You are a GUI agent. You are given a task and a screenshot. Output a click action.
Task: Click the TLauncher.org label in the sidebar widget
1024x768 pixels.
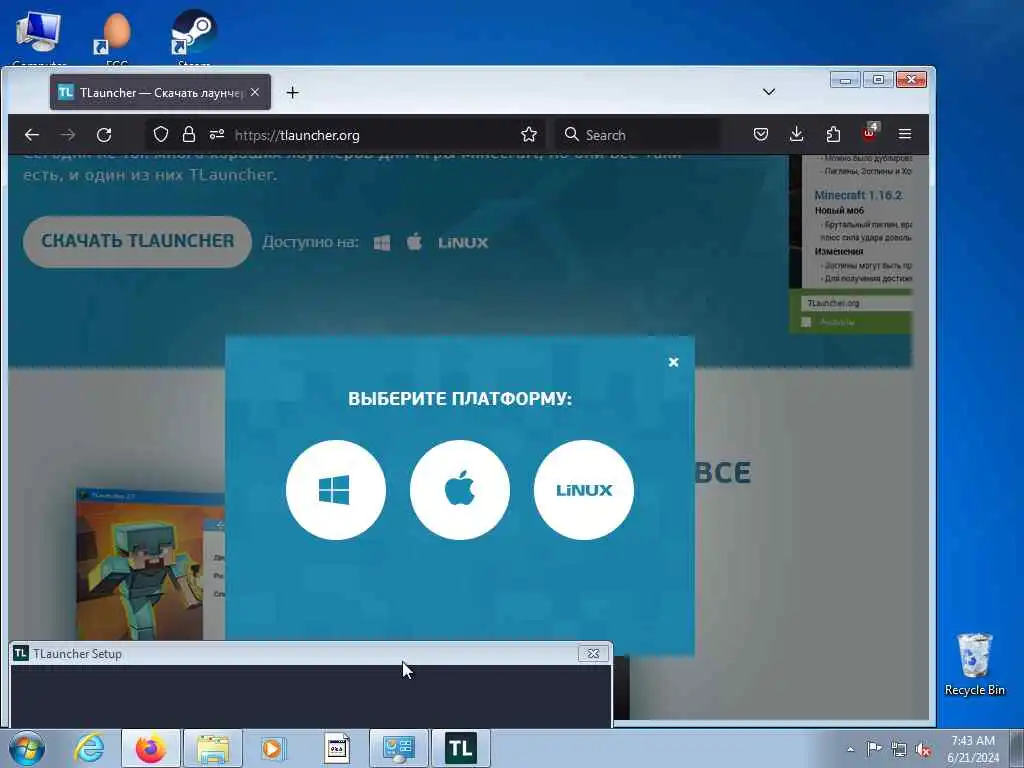(x=833, y=303)
